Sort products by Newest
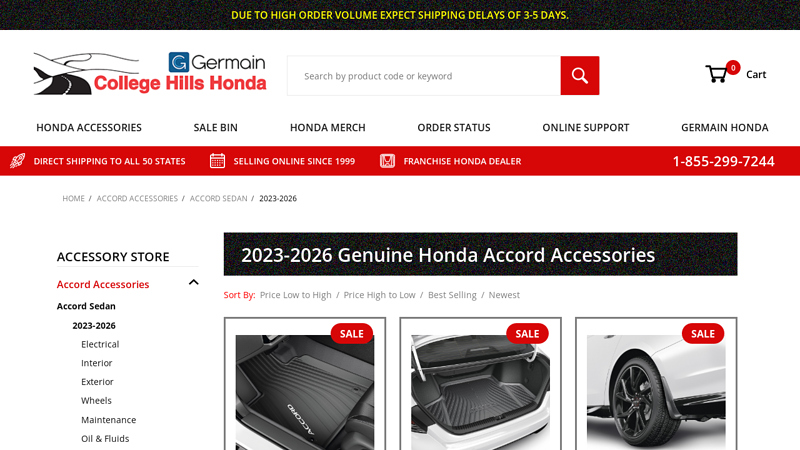 point(504,295)
